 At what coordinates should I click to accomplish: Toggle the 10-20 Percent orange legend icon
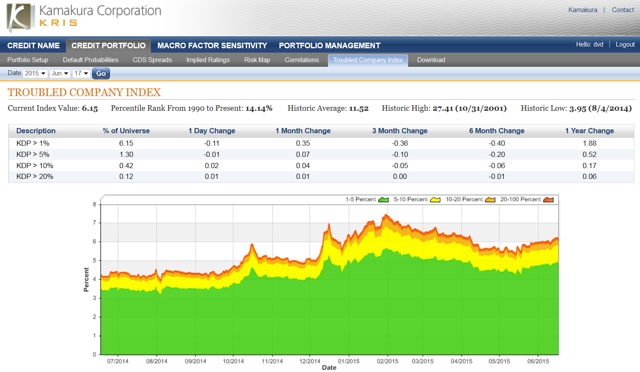[490, 200]
